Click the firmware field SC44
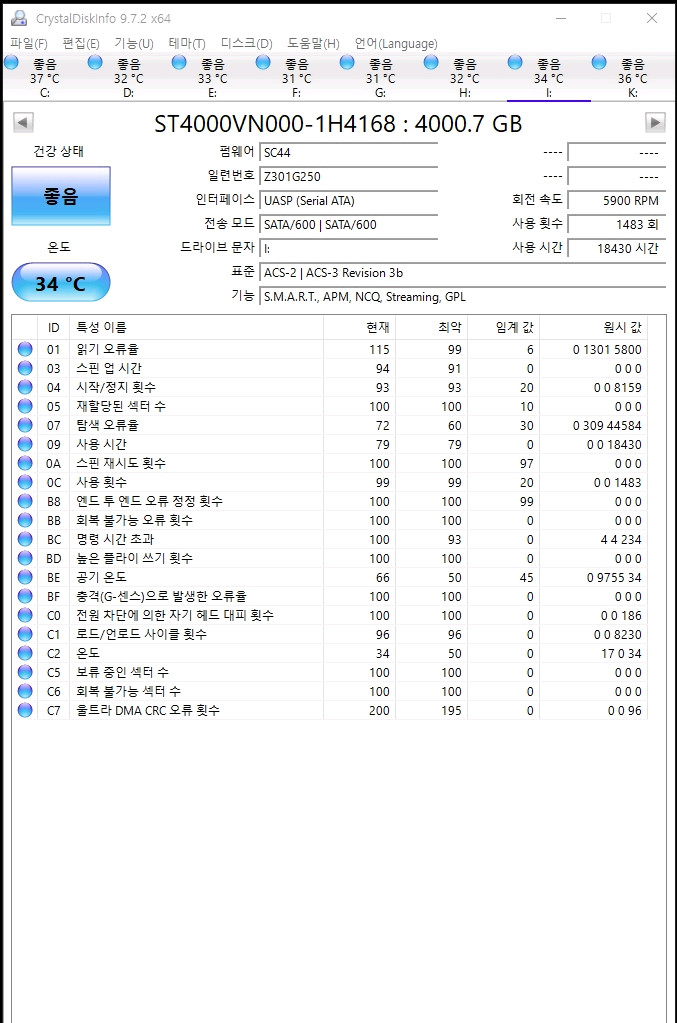Viewport: 677px width, 1023px height. (348, 152)
